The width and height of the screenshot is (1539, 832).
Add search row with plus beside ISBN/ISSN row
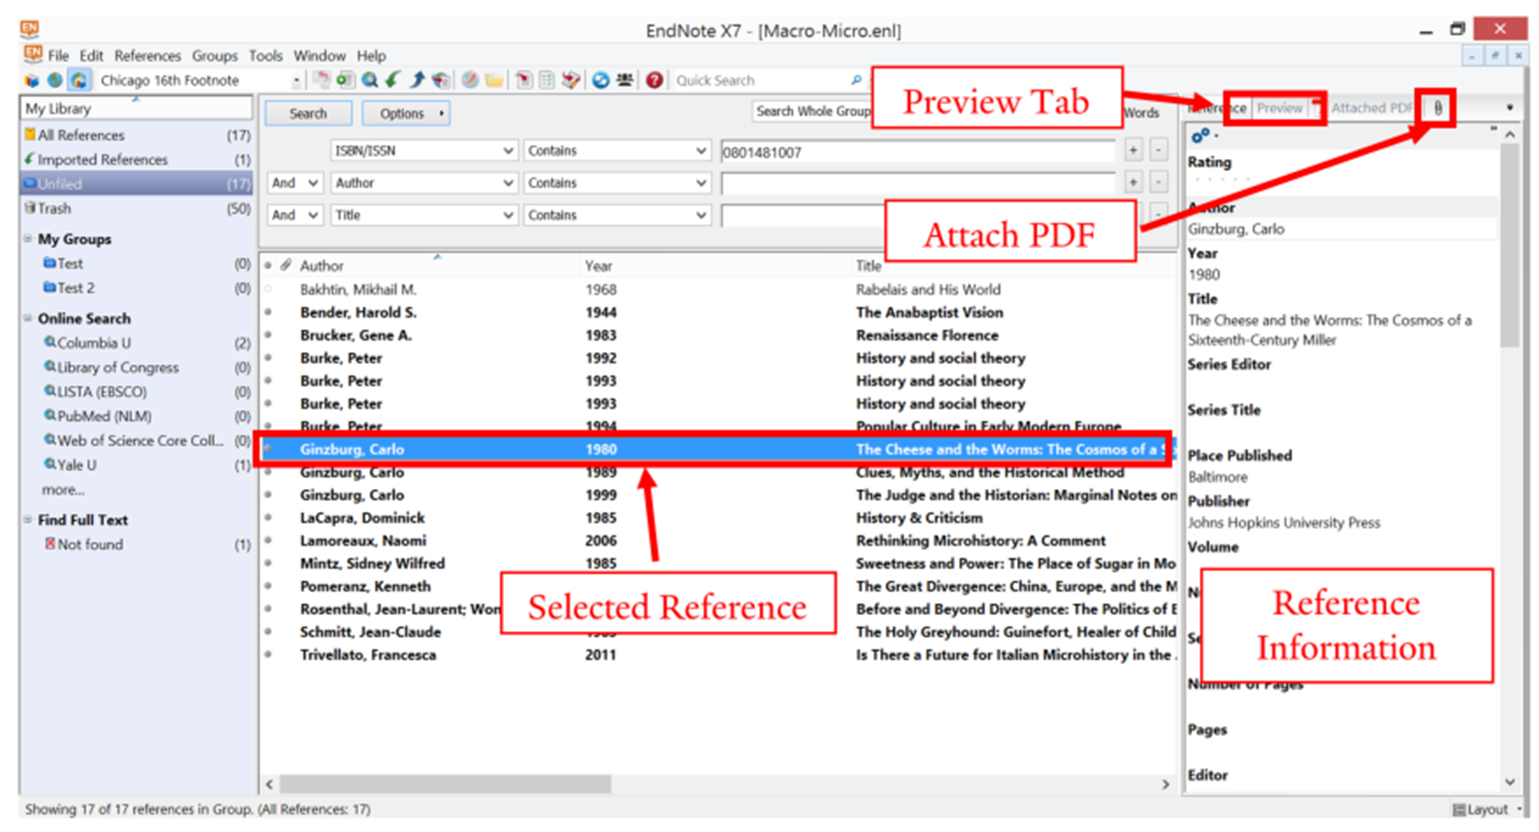click(1133, 150)
